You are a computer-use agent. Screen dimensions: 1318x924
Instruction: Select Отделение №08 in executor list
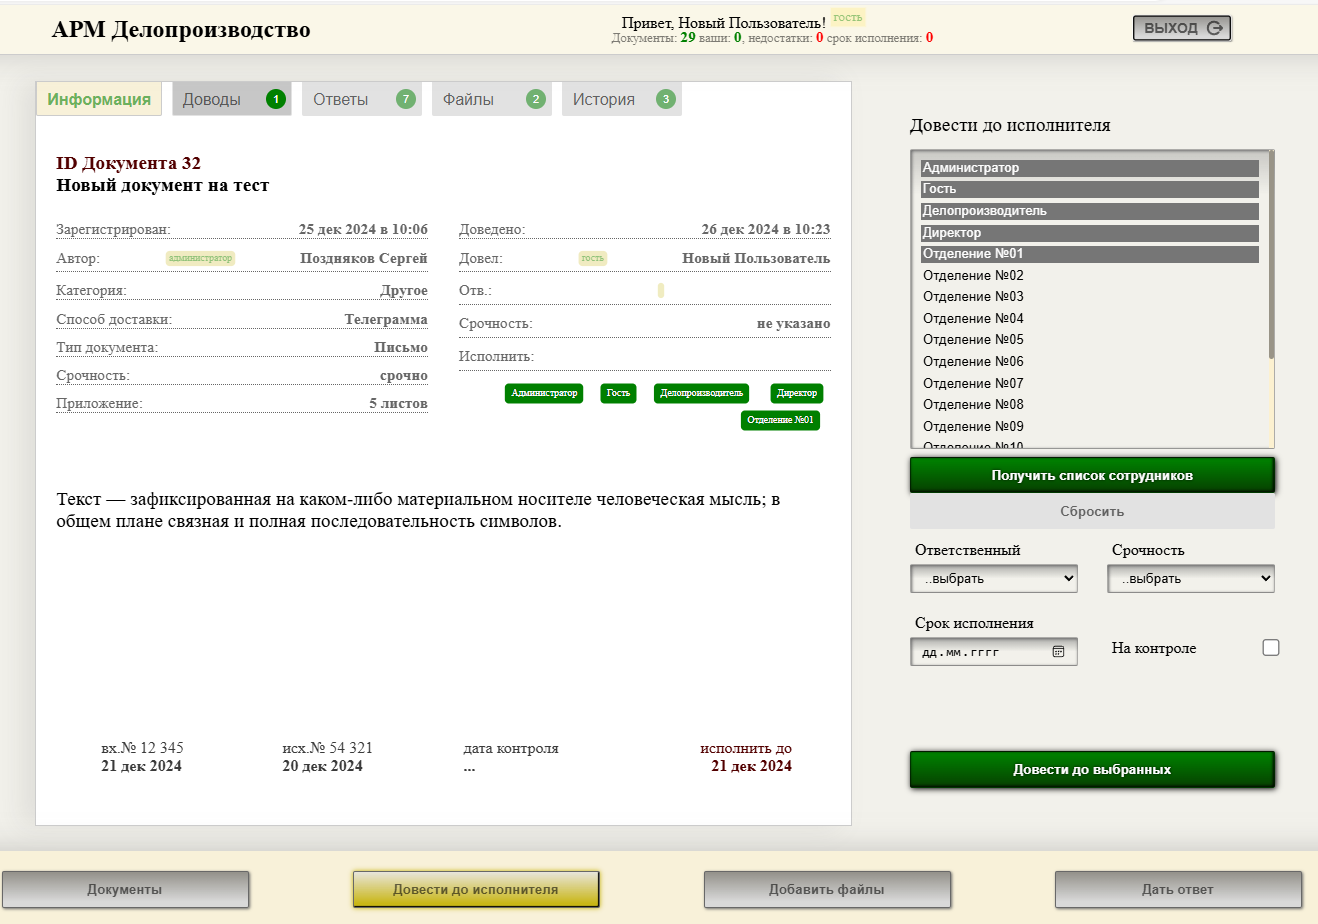click(x=1089, y=405)
